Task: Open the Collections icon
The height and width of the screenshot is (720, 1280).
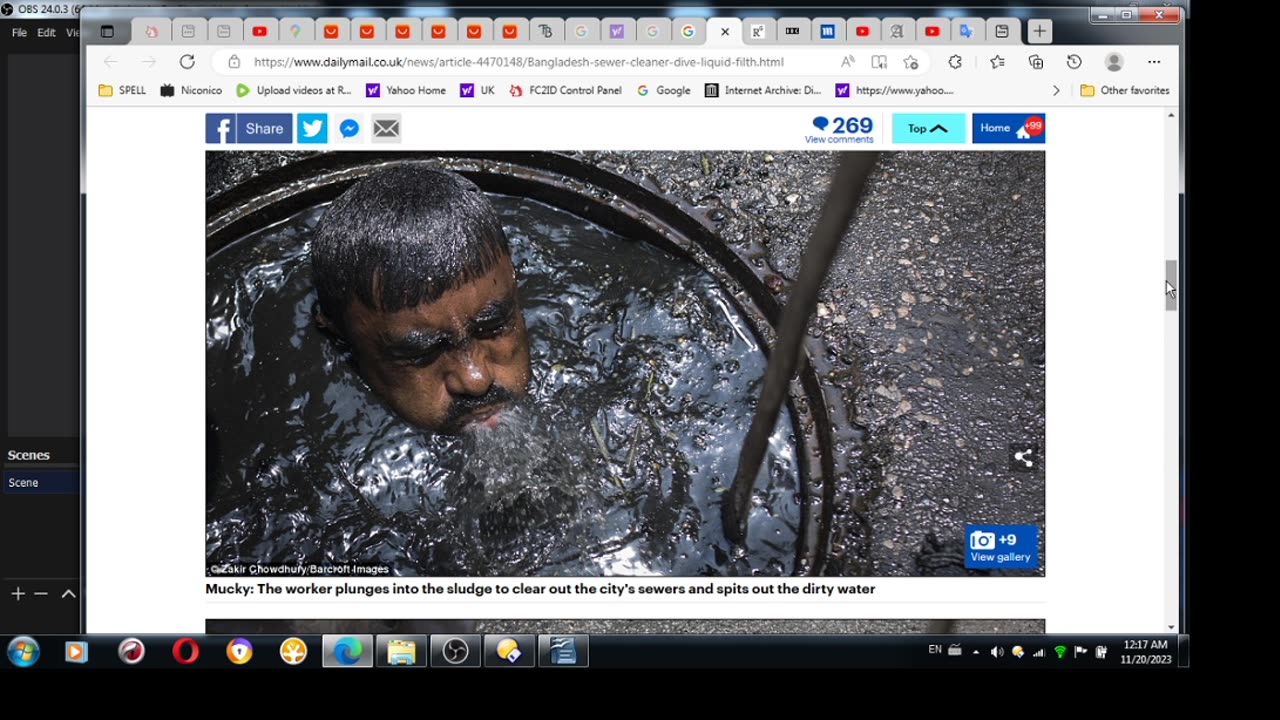Action: [1036, 62]
